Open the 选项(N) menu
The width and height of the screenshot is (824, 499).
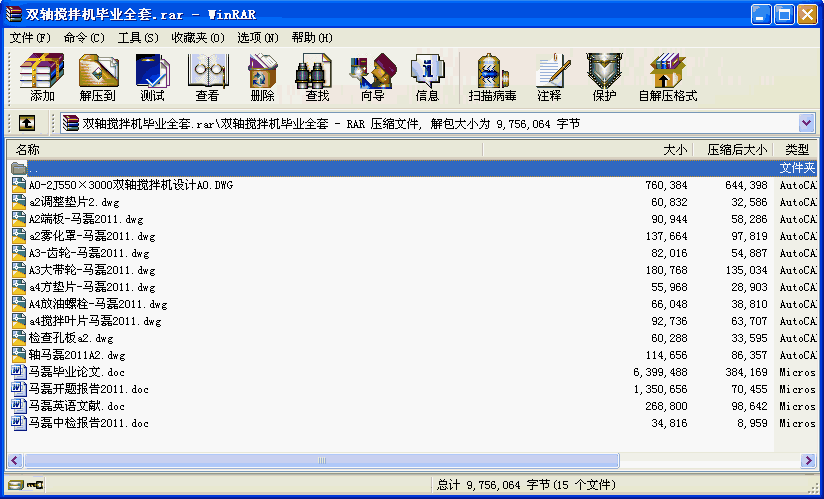point(258,38)
